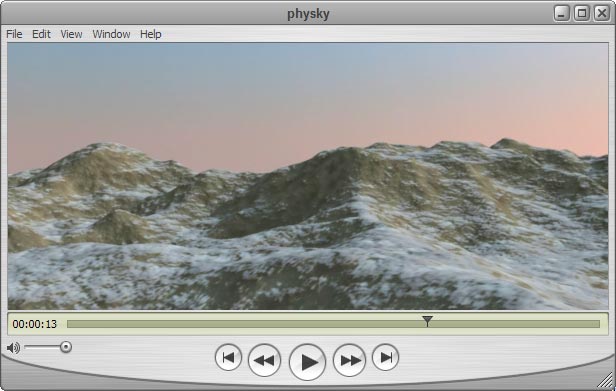This screenshot has width=616, height=391.
Task: Click the rewind button
Action: coord(264,360)
